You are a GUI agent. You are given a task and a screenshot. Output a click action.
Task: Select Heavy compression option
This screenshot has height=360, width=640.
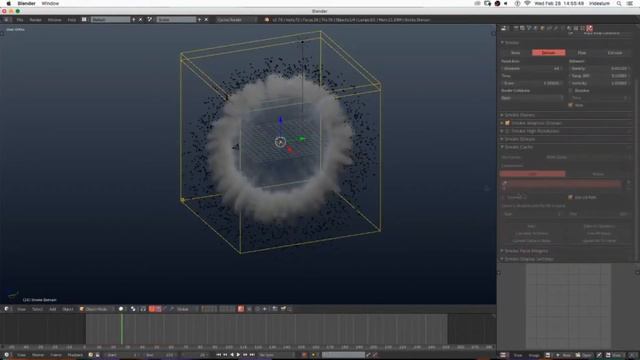point(598,174)
